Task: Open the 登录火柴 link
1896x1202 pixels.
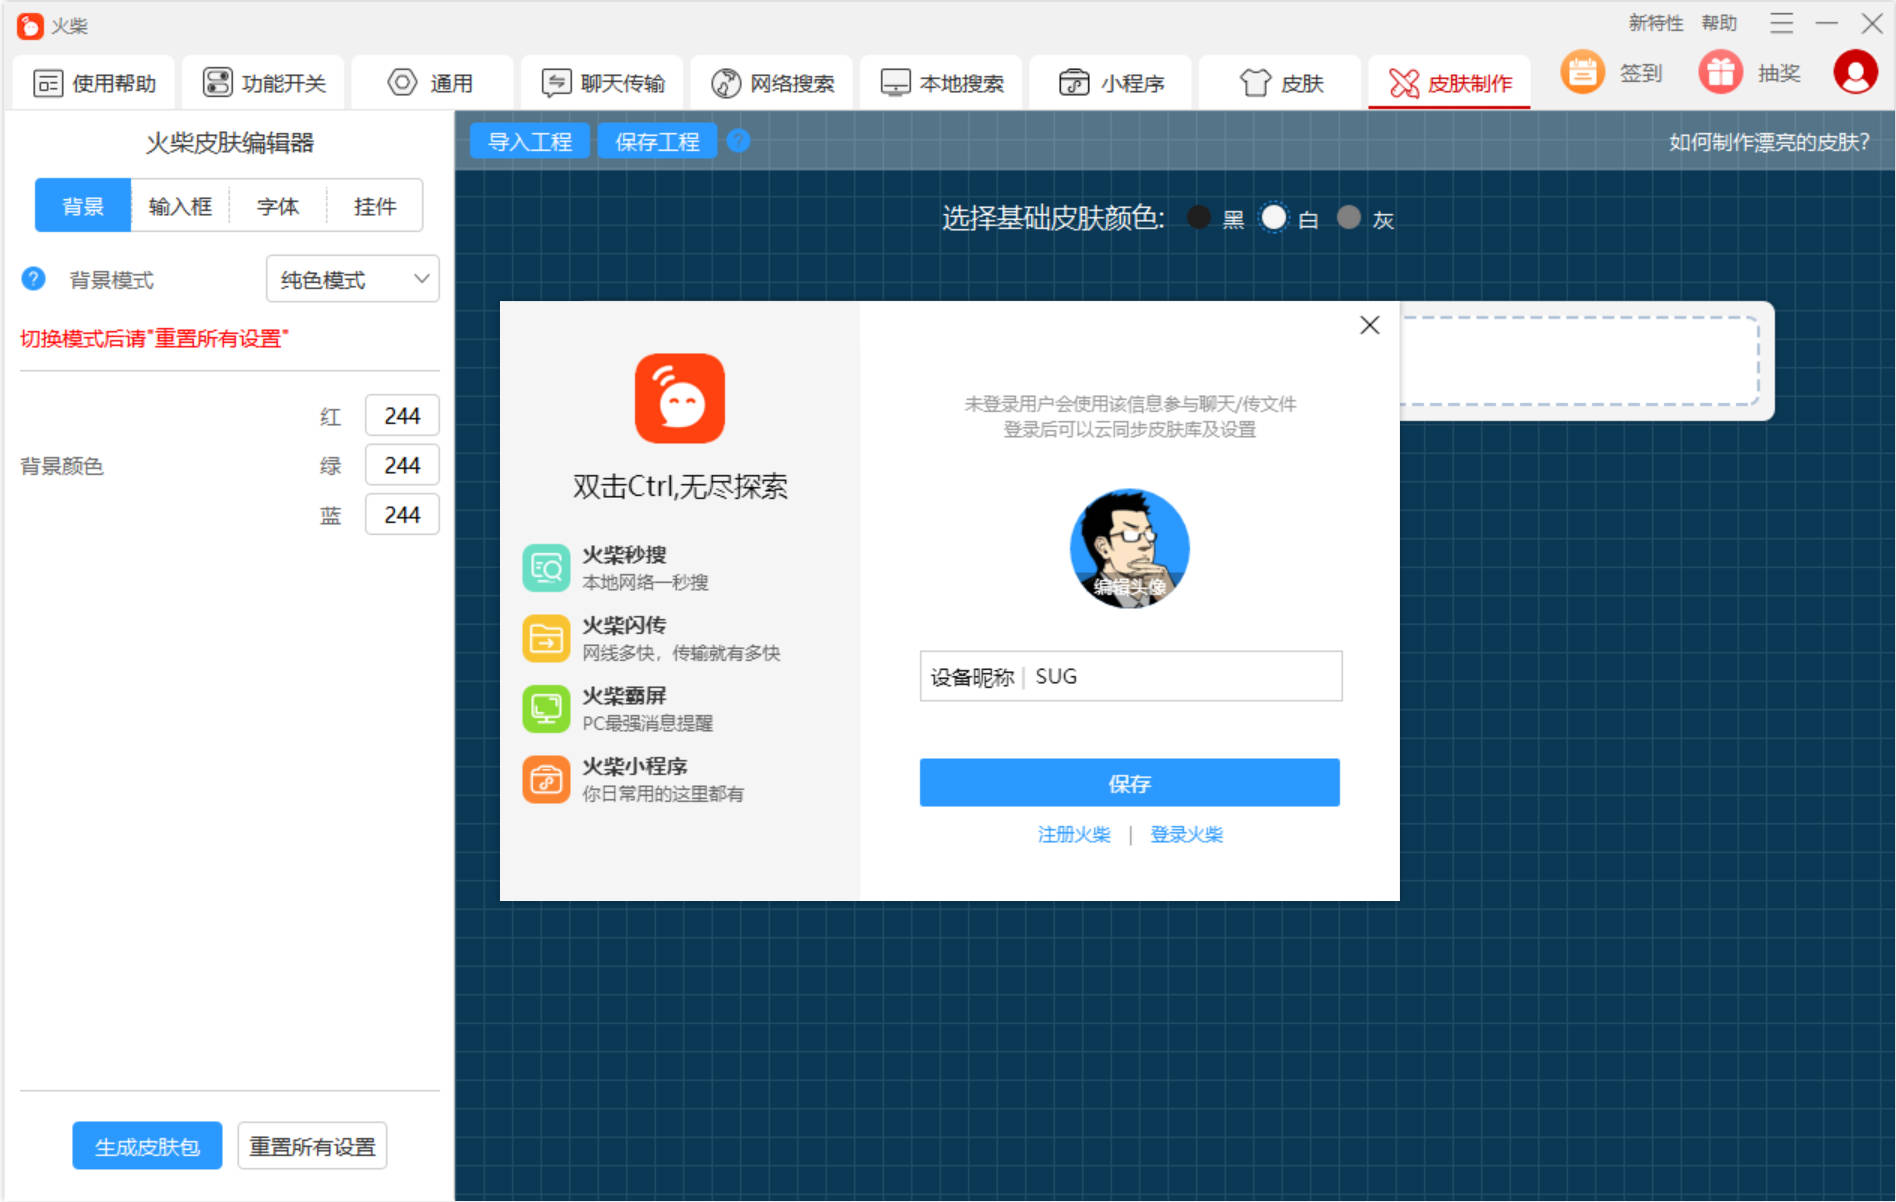Action: (x=1187, y=834)
